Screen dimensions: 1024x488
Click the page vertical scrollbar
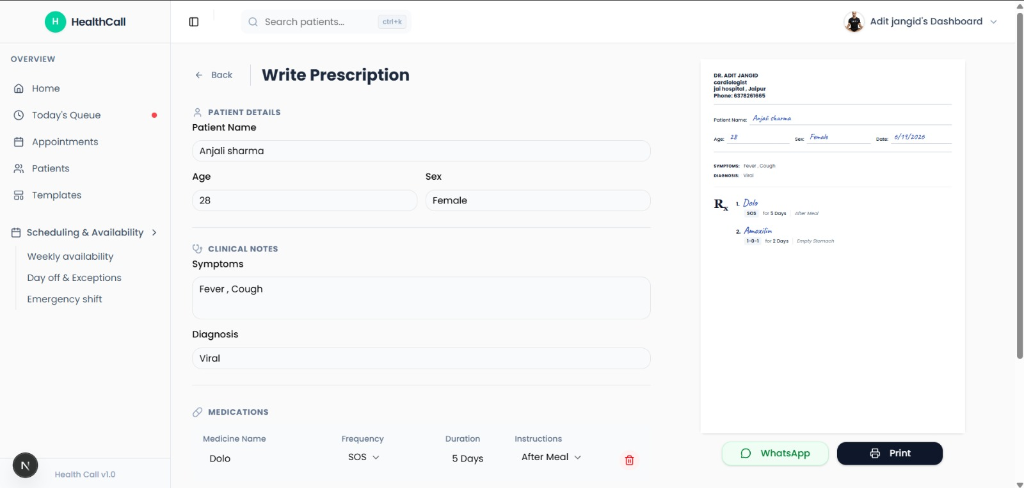[x=1019, y=186]
